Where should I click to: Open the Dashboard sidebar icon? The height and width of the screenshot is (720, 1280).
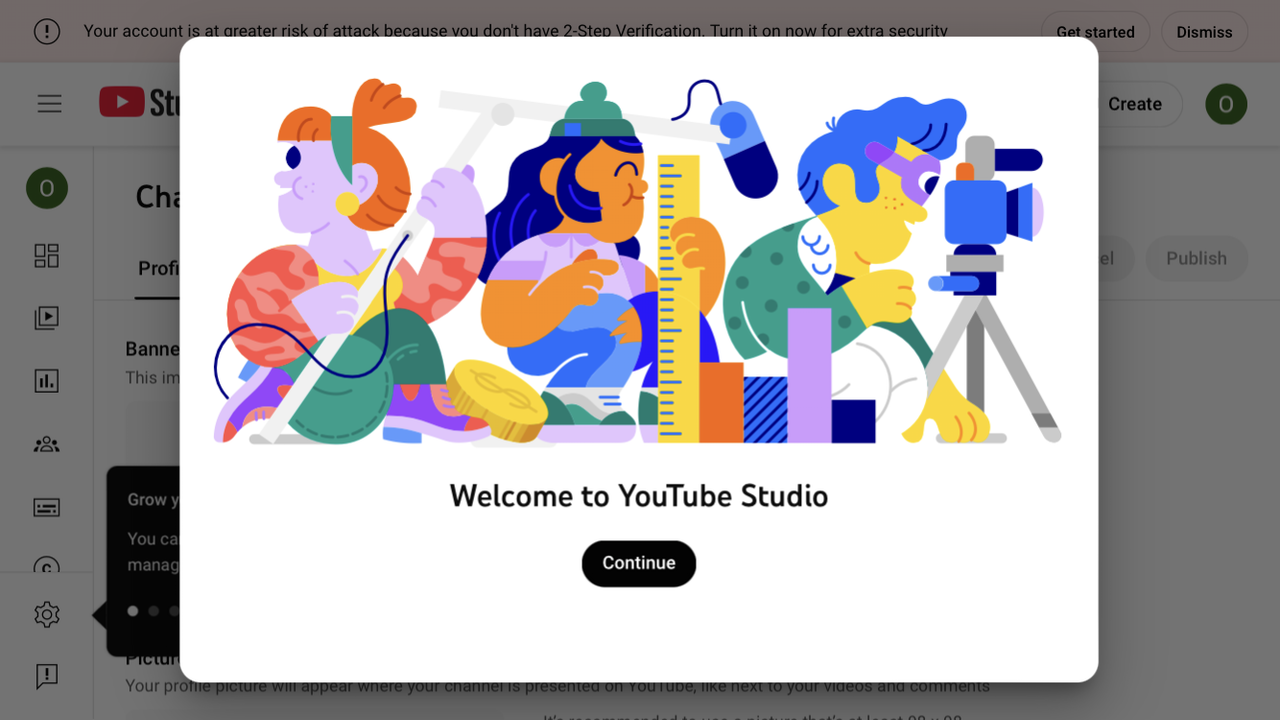point(47,256)
